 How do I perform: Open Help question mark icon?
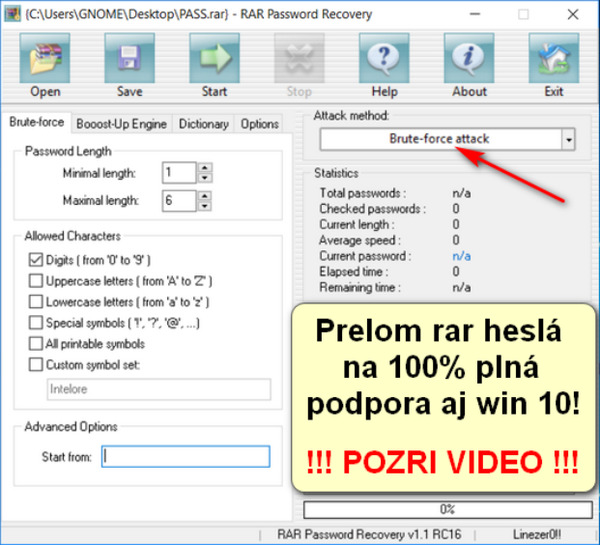click(x=384, y=58)
